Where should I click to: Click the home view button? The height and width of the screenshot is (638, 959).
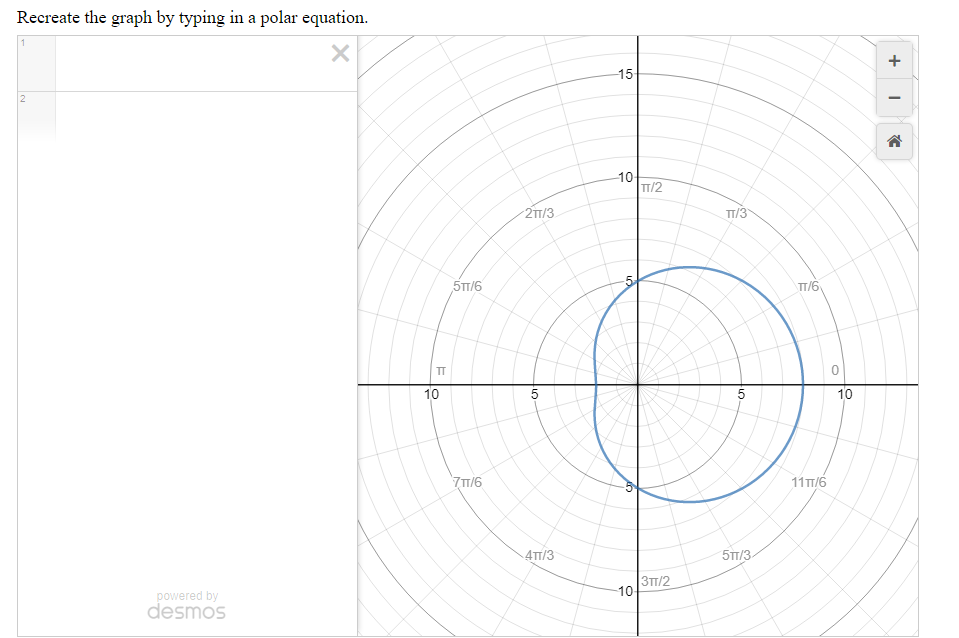pos(893,140)
